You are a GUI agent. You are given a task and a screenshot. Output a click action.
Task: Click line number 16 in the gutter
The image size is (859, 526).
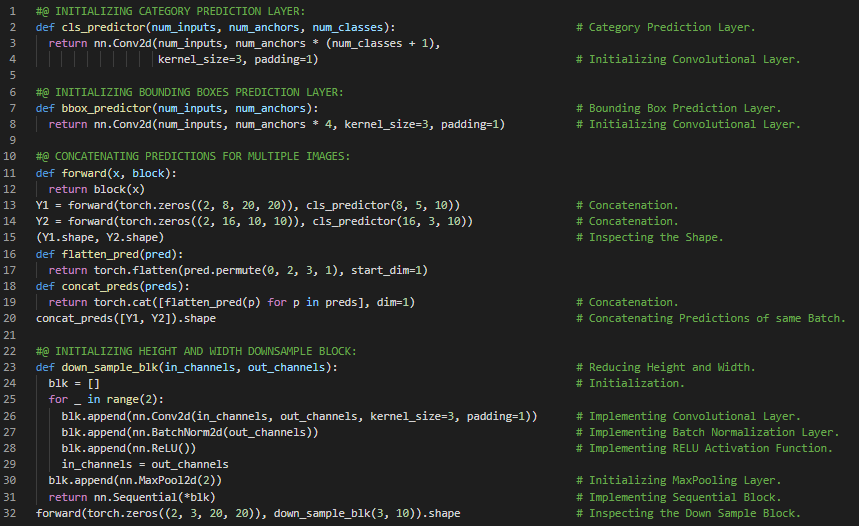[x=12, y=254]
